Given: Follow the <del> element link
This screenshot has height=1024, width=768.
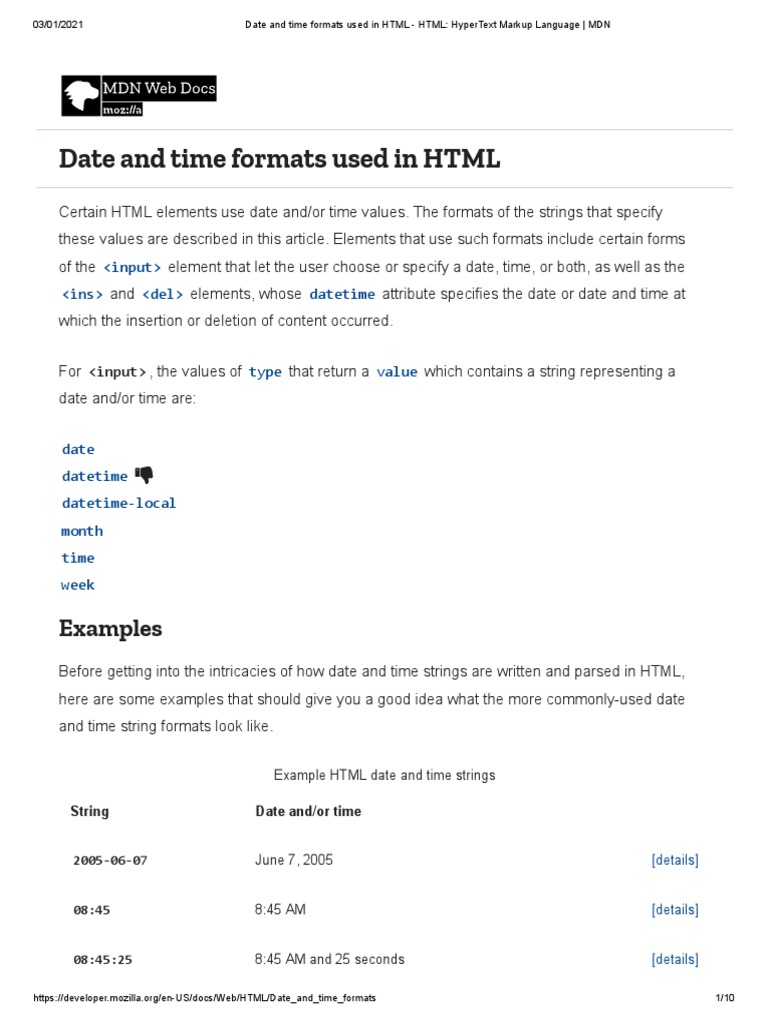Looking at the screenshot, I should pos(162,294).
